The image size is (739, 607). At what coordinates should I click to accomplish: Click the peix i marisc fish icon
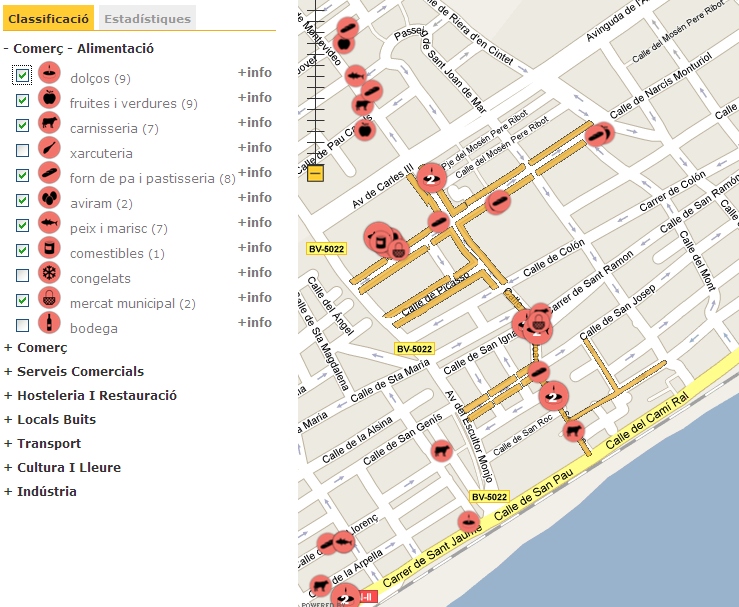point(49,223)
